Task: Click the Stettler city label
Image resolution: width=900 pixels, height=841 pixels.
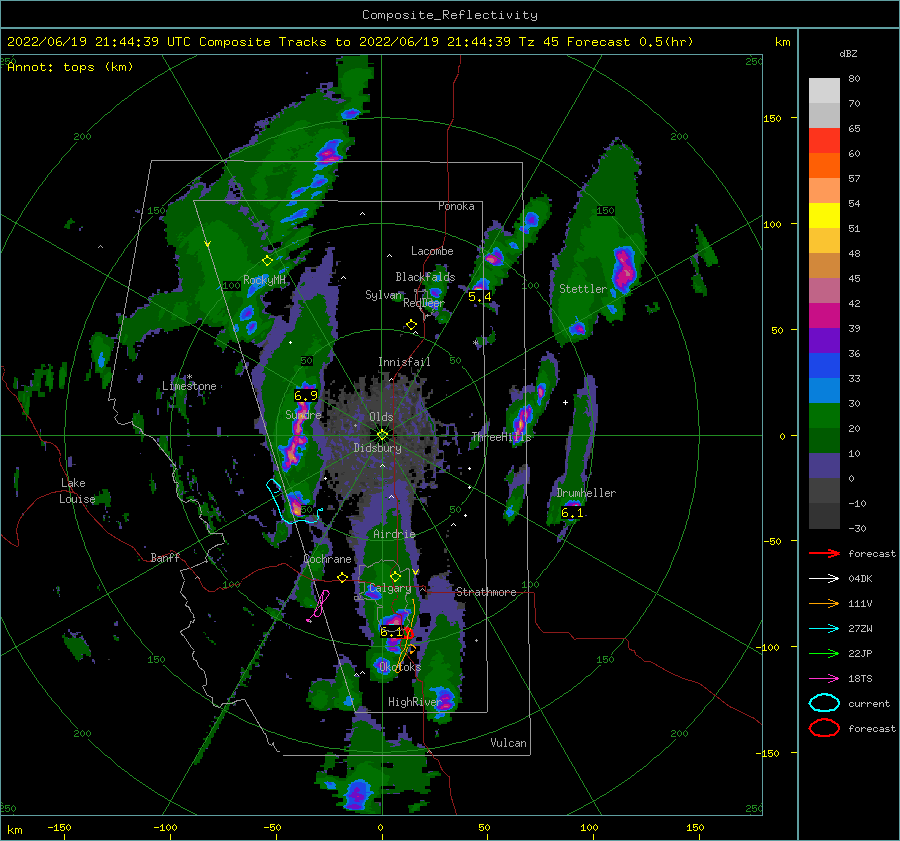Action: pos(583,289)
